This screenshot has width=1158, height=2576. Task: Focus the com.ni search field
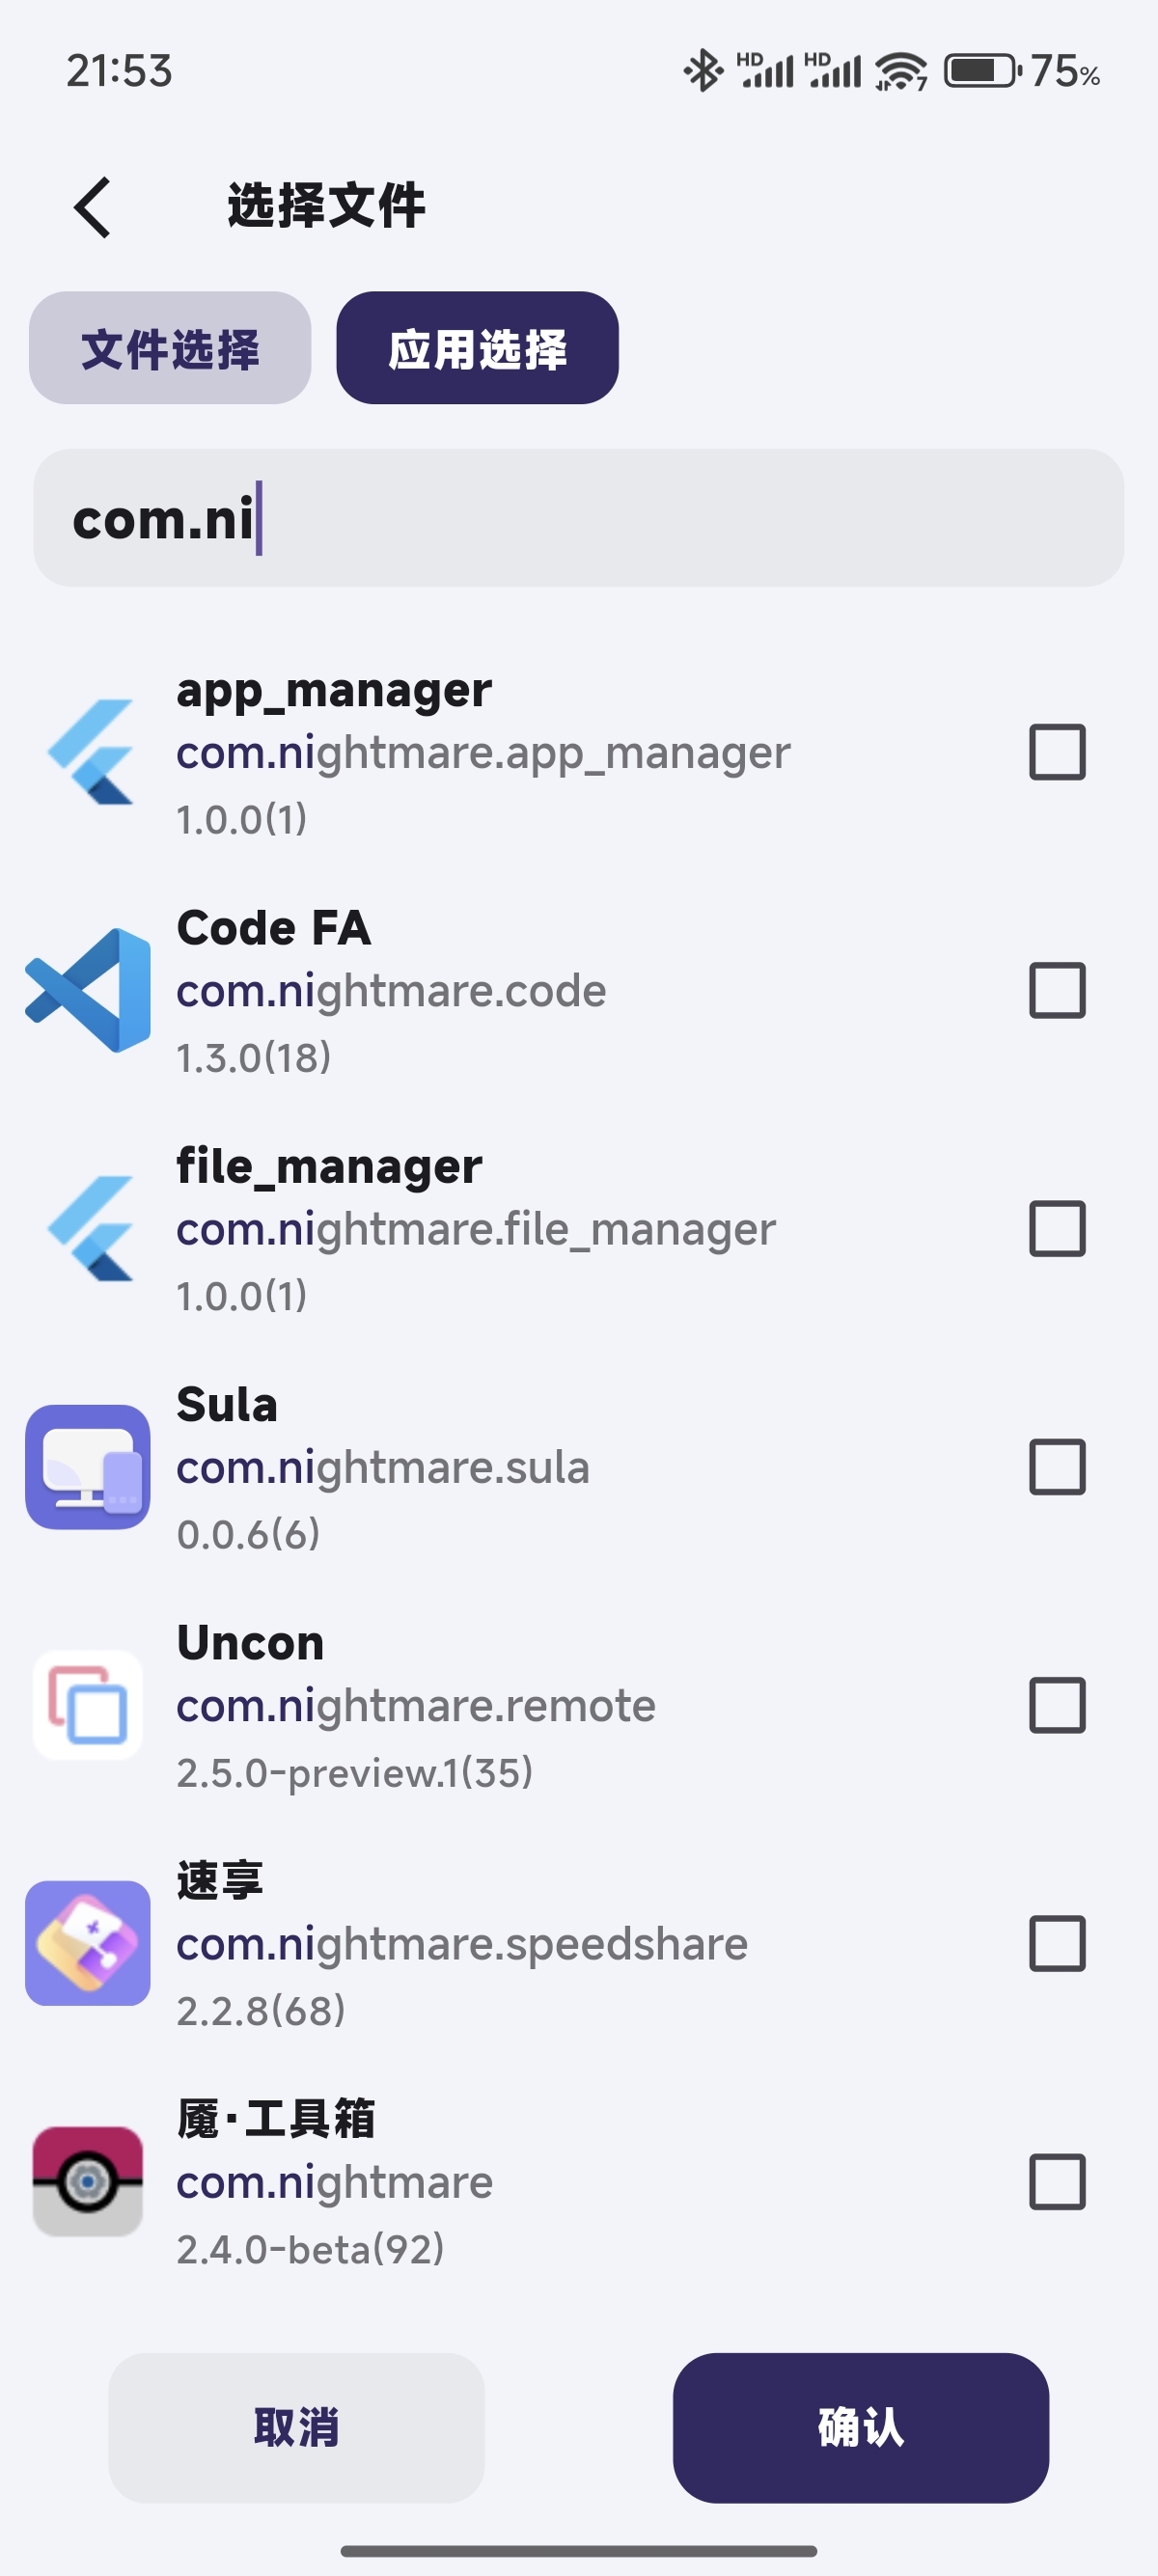578,518
